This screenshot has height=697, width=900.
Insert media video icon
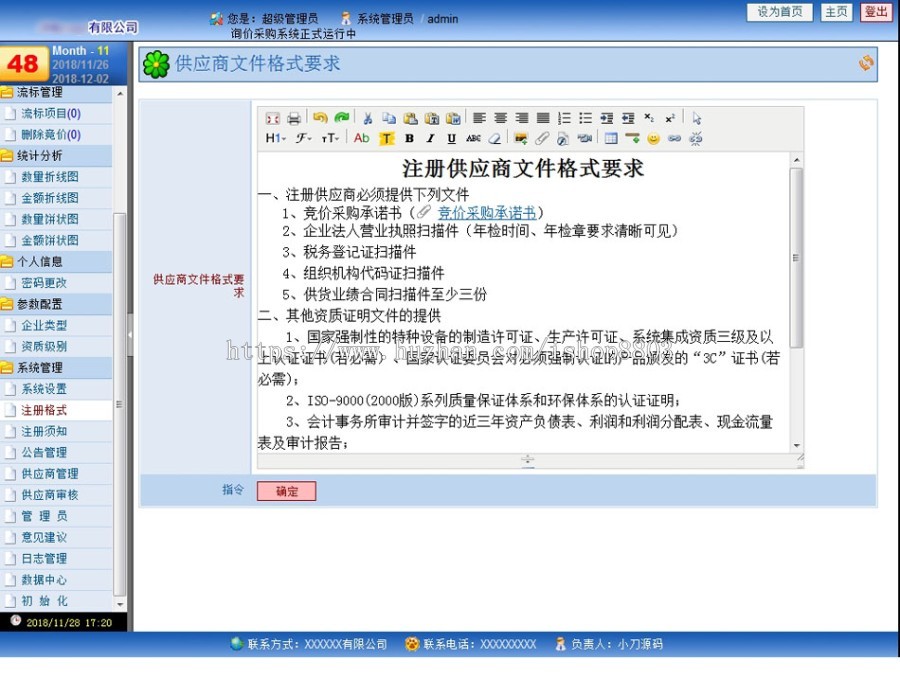click(584, 138)
